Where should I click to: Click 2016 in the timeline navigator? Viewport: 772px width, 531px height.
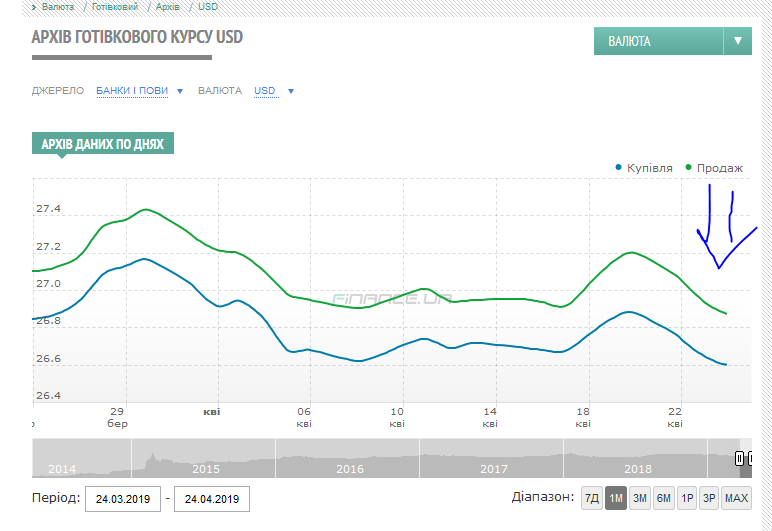[350, 468]
